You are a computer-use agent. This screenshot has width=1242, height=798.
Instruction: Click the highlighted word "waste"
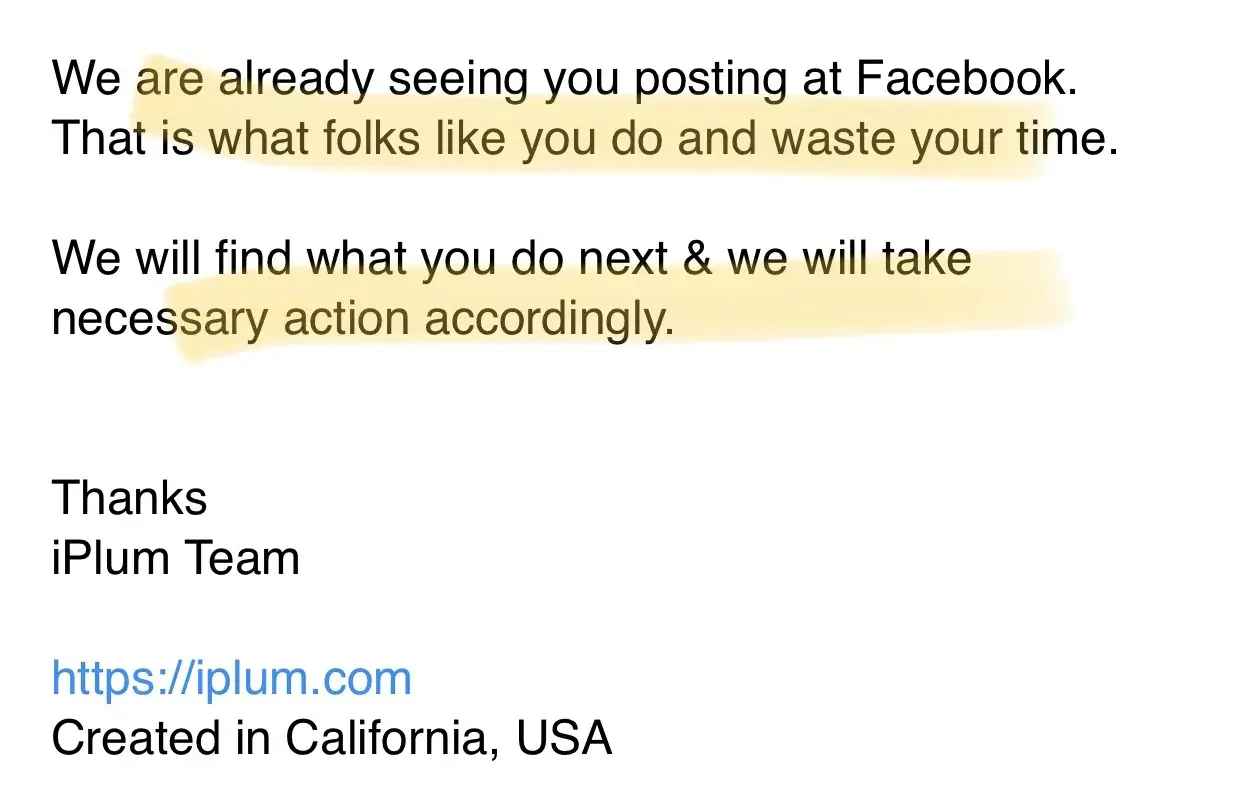835,140
